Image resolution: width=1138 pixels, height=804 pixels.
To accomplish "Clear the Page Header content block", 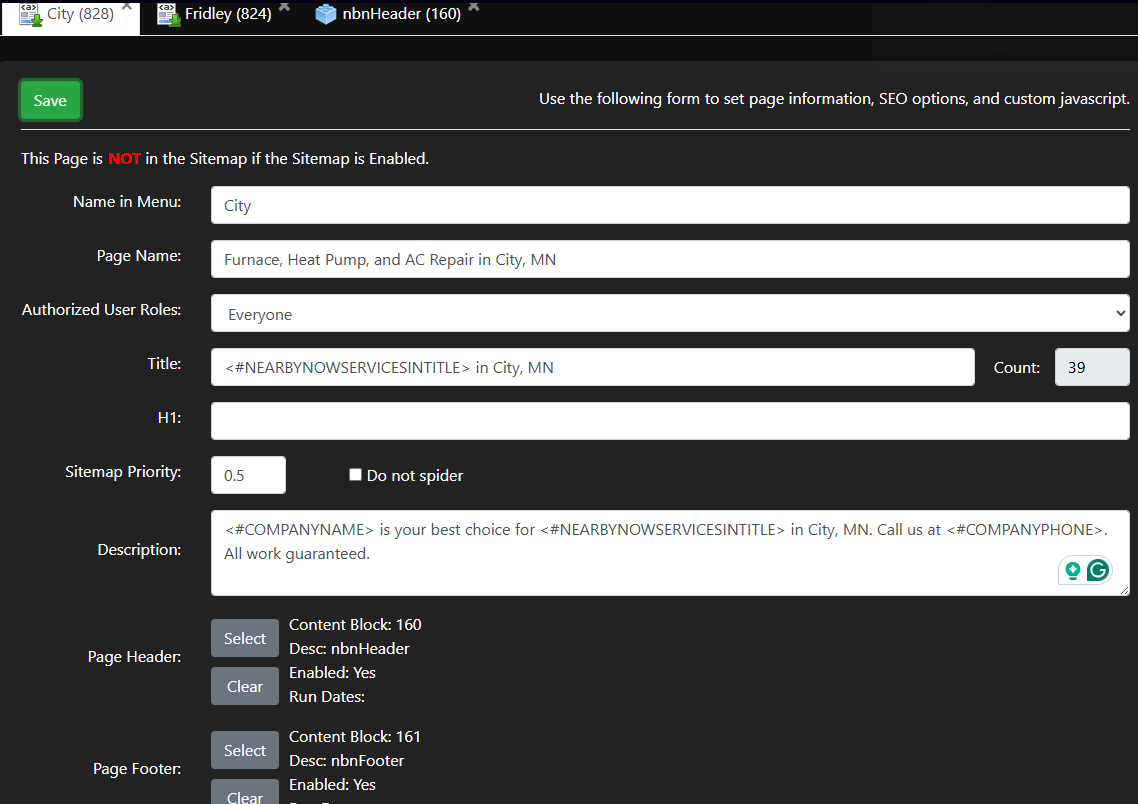I will pos(244,687).
